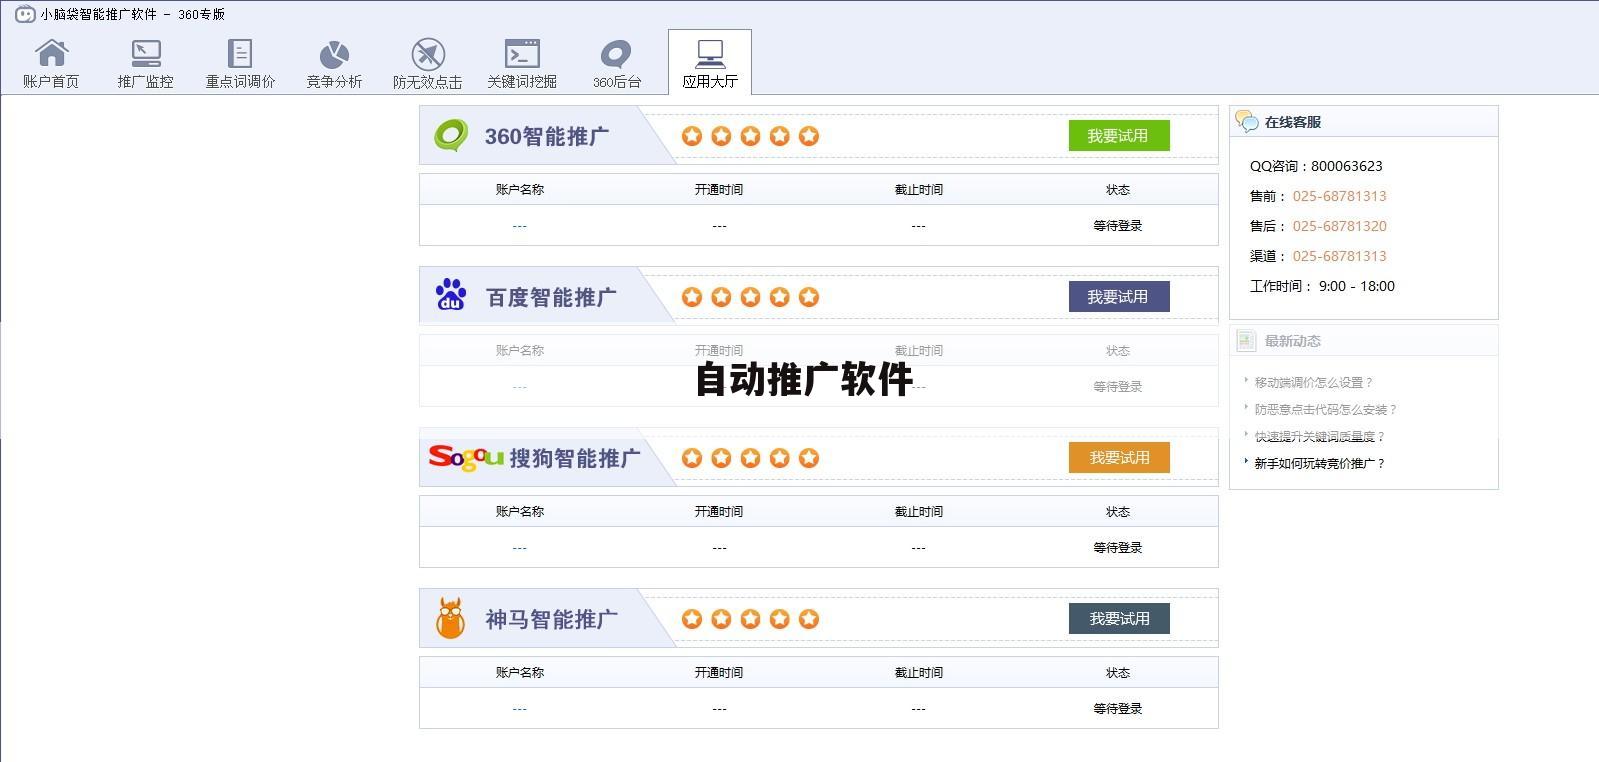Click after-sales phone 025-68781320
Image resolution: width=1599 pixels, height=762 pixels.
(1339, 226)
